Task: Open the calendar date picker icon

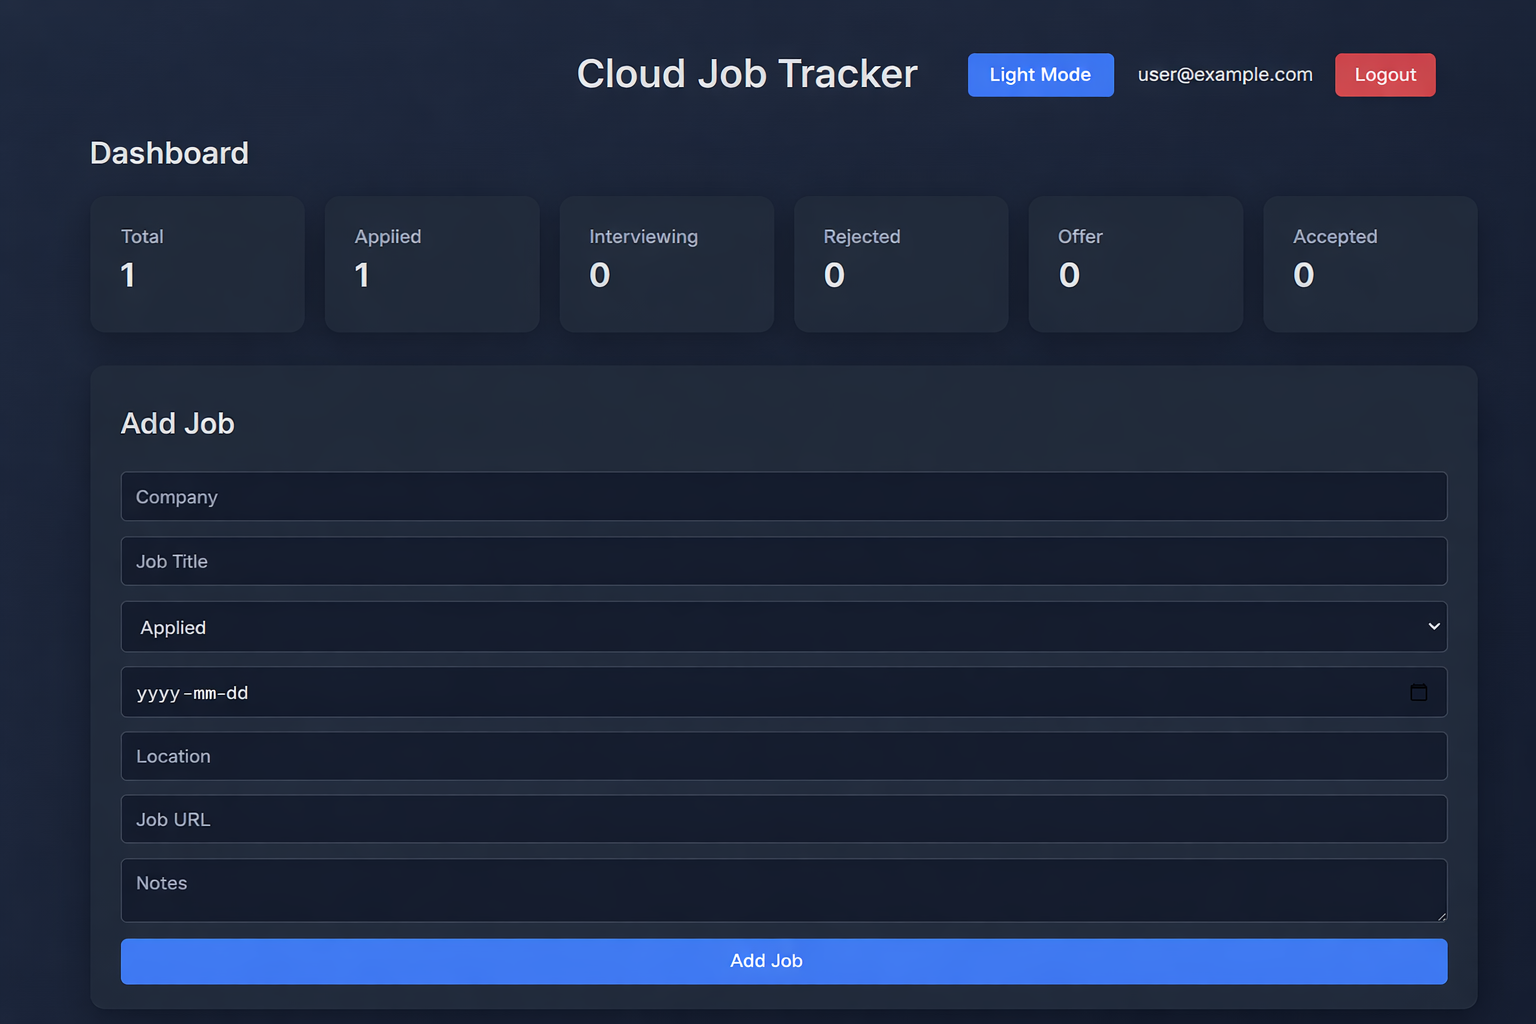Action: 1418,692
